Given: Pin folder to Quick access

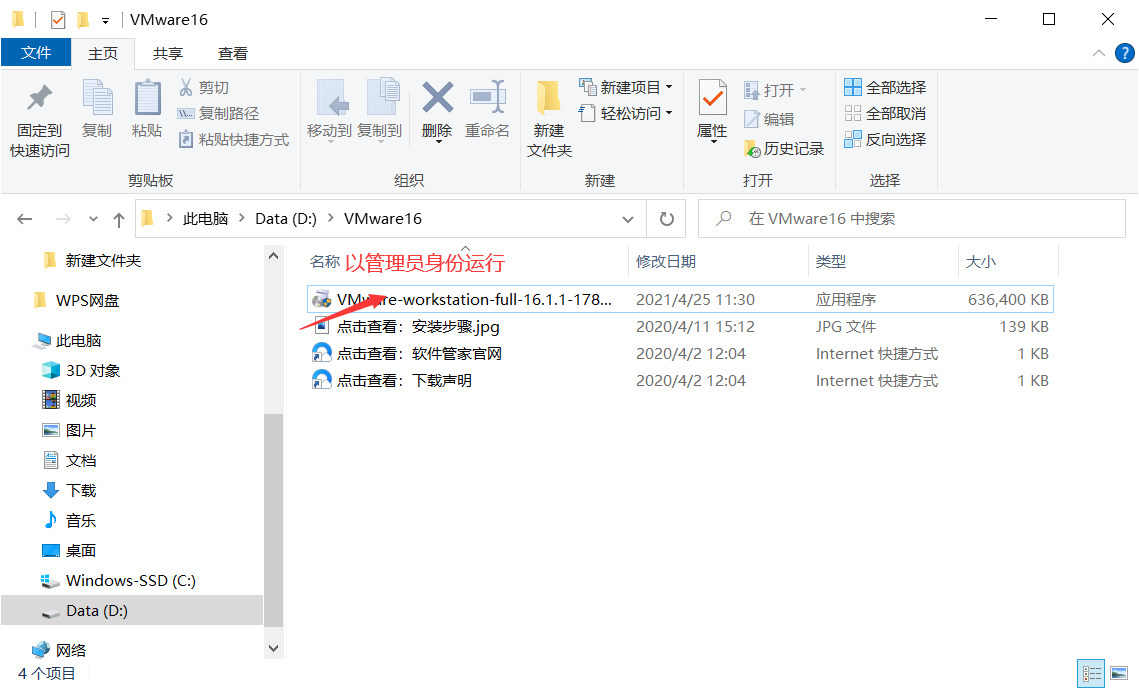Looking at the screenshot, I should [x=39, y=120].
